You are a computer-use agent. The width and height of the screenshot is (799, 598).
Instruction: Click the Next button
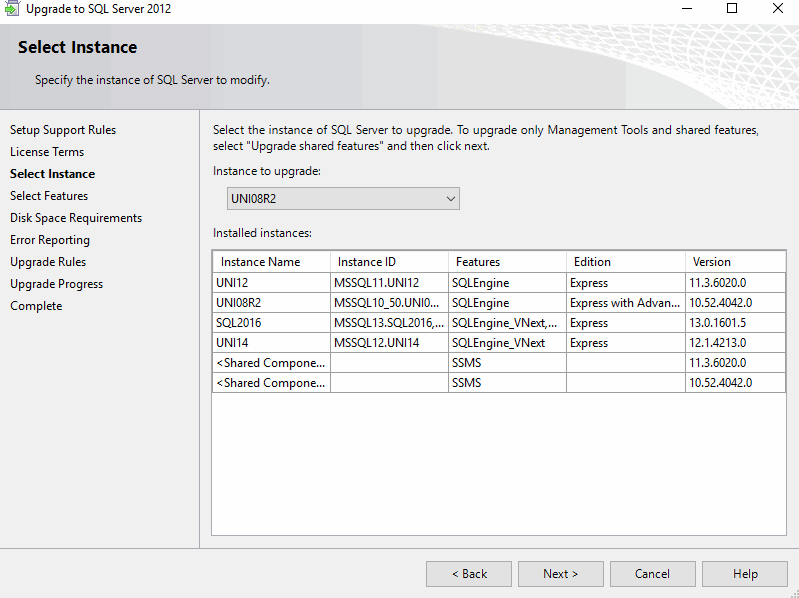[560, 573]
